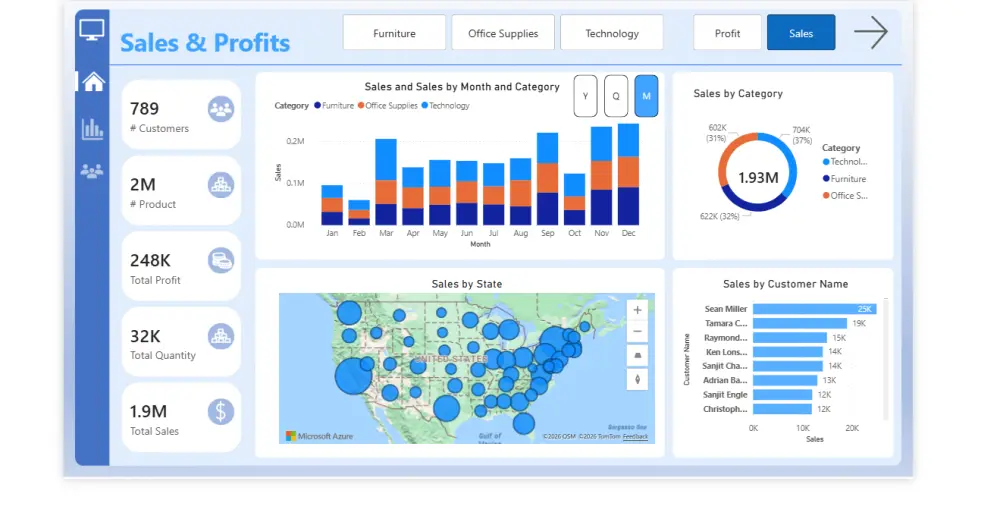Switch measure to Profit
Viewport: 1000px width, 519px height.
727,33
